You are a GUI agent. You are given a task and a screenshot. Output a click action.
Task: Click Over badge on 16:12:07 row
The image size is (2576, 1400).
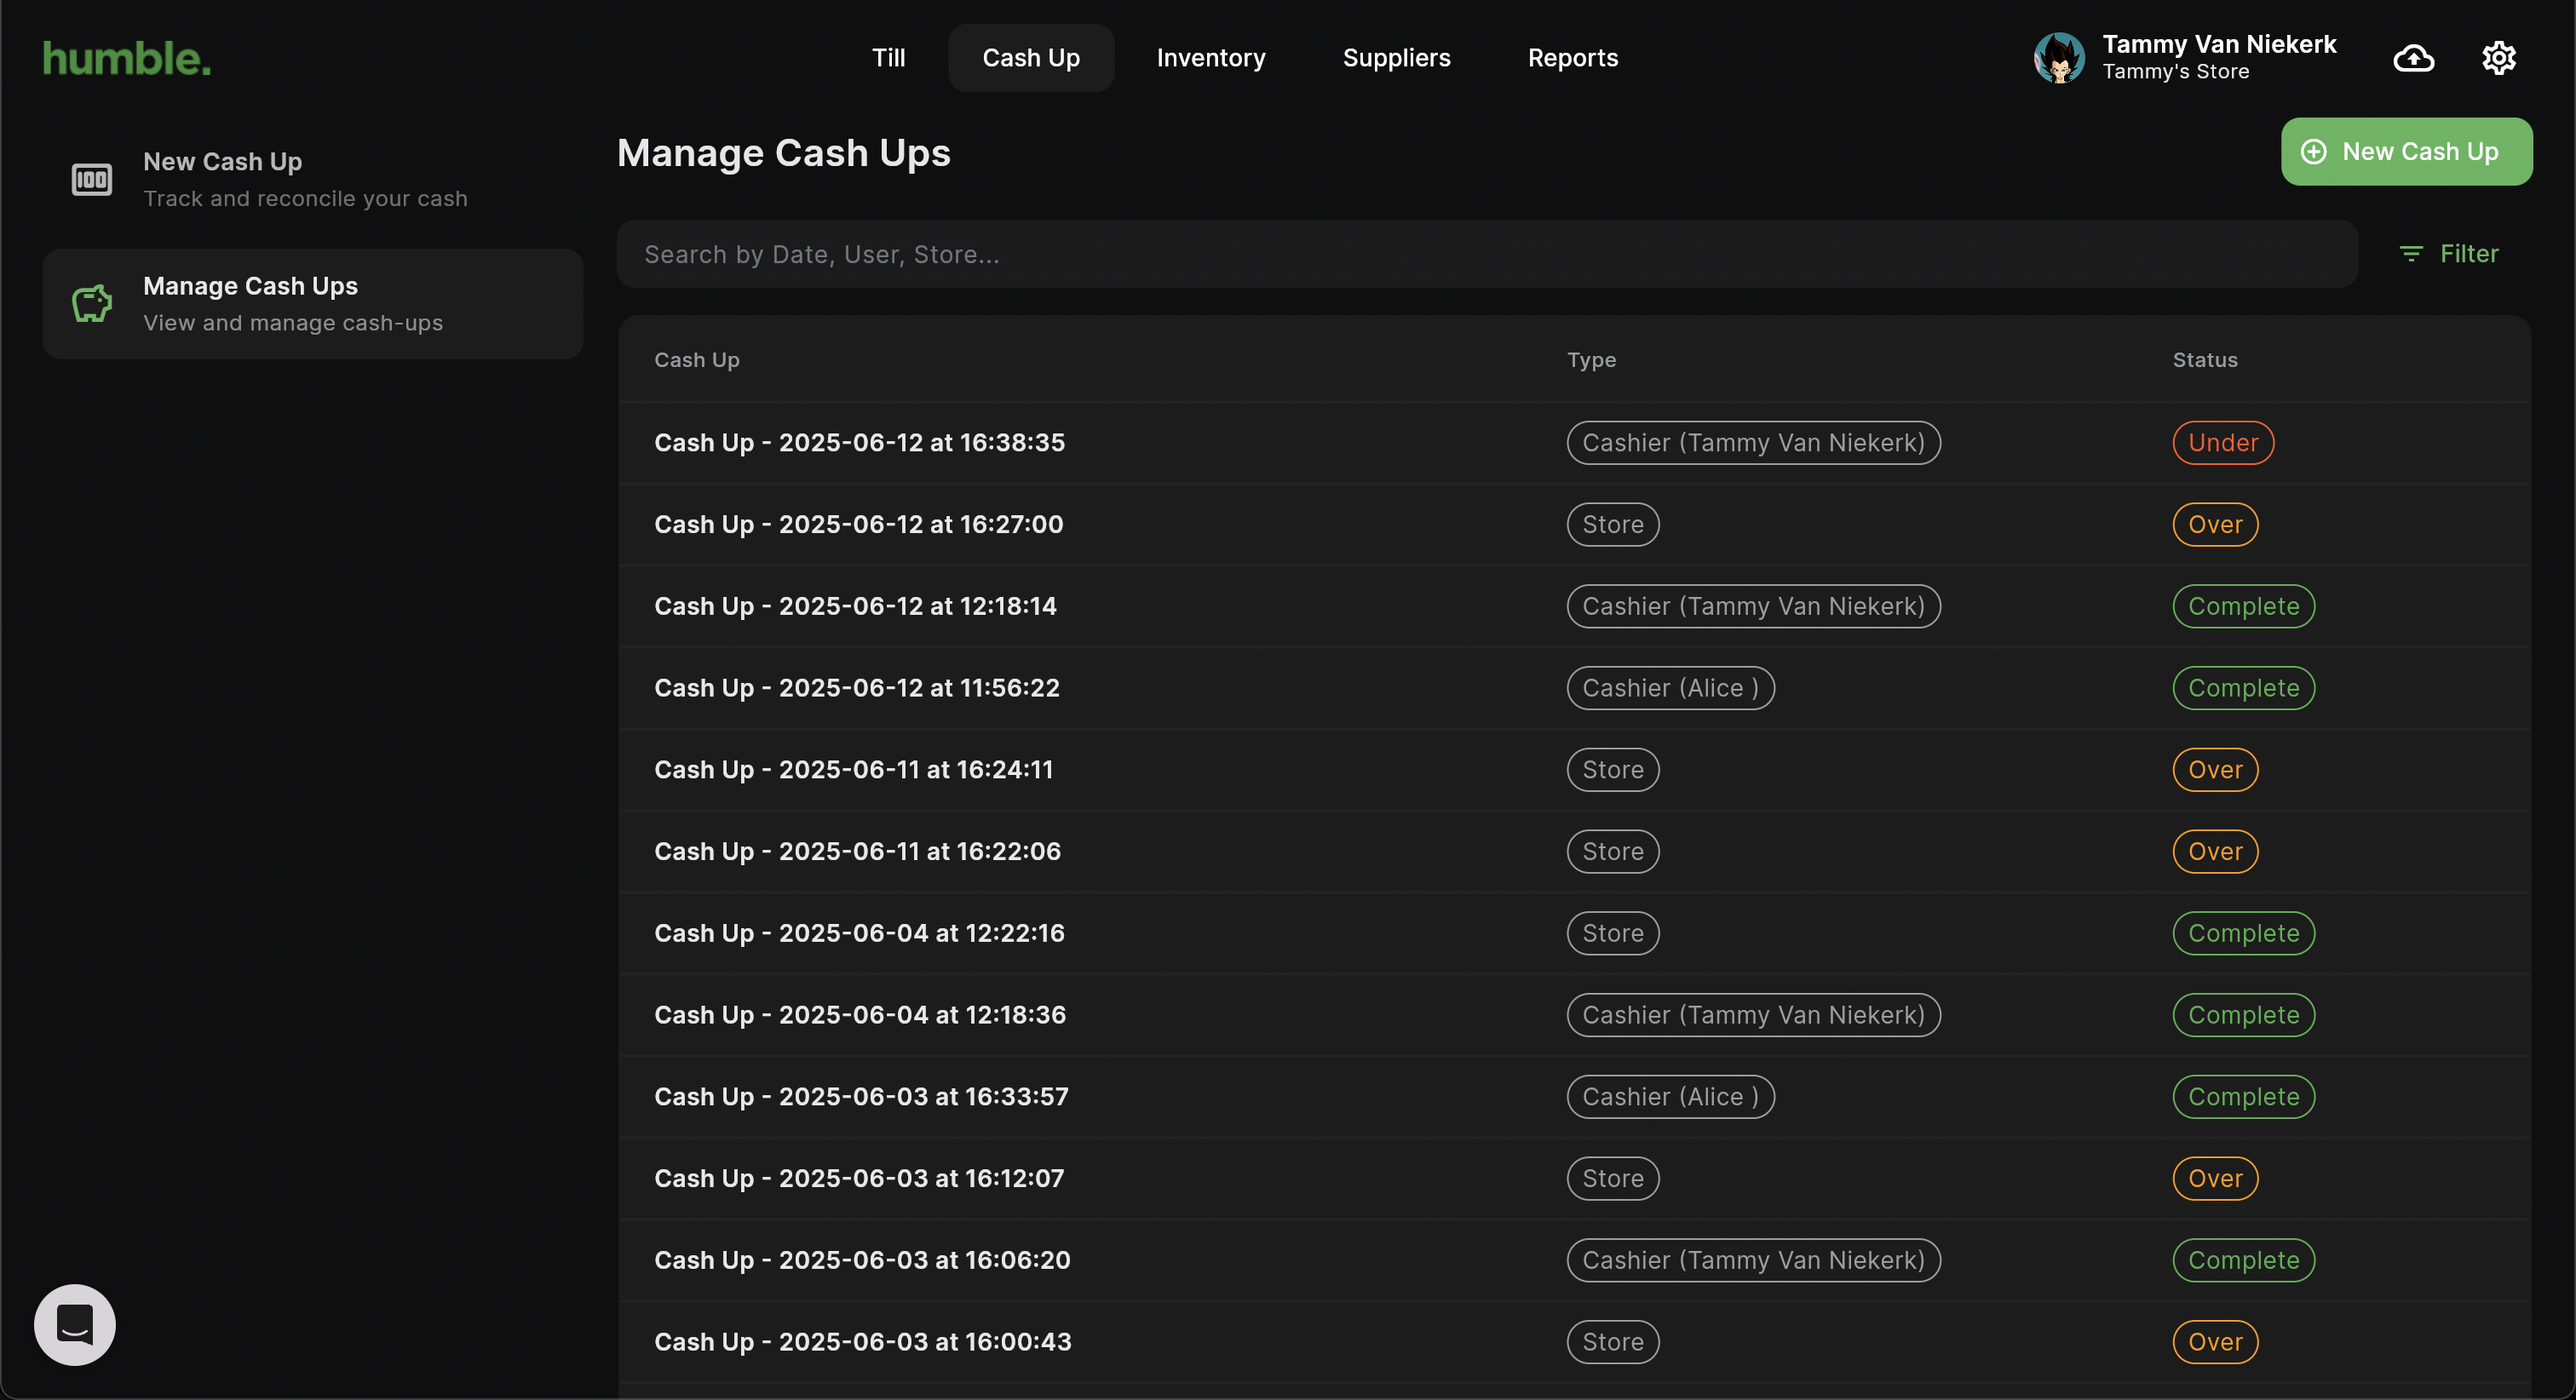[2214, 1179]
